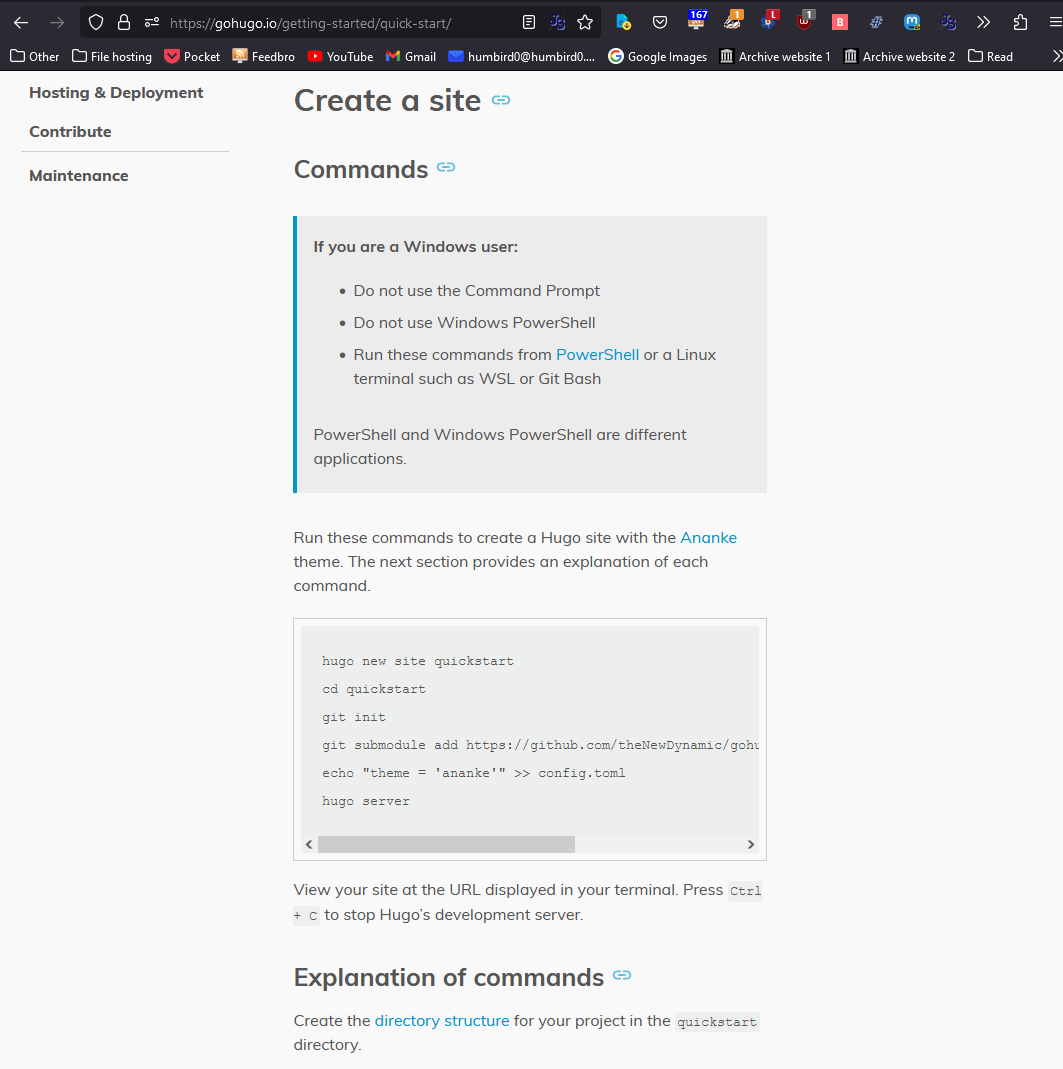Click the extension icon with 167 badge
1063x1069 pixels.
(x=697, y=22)
